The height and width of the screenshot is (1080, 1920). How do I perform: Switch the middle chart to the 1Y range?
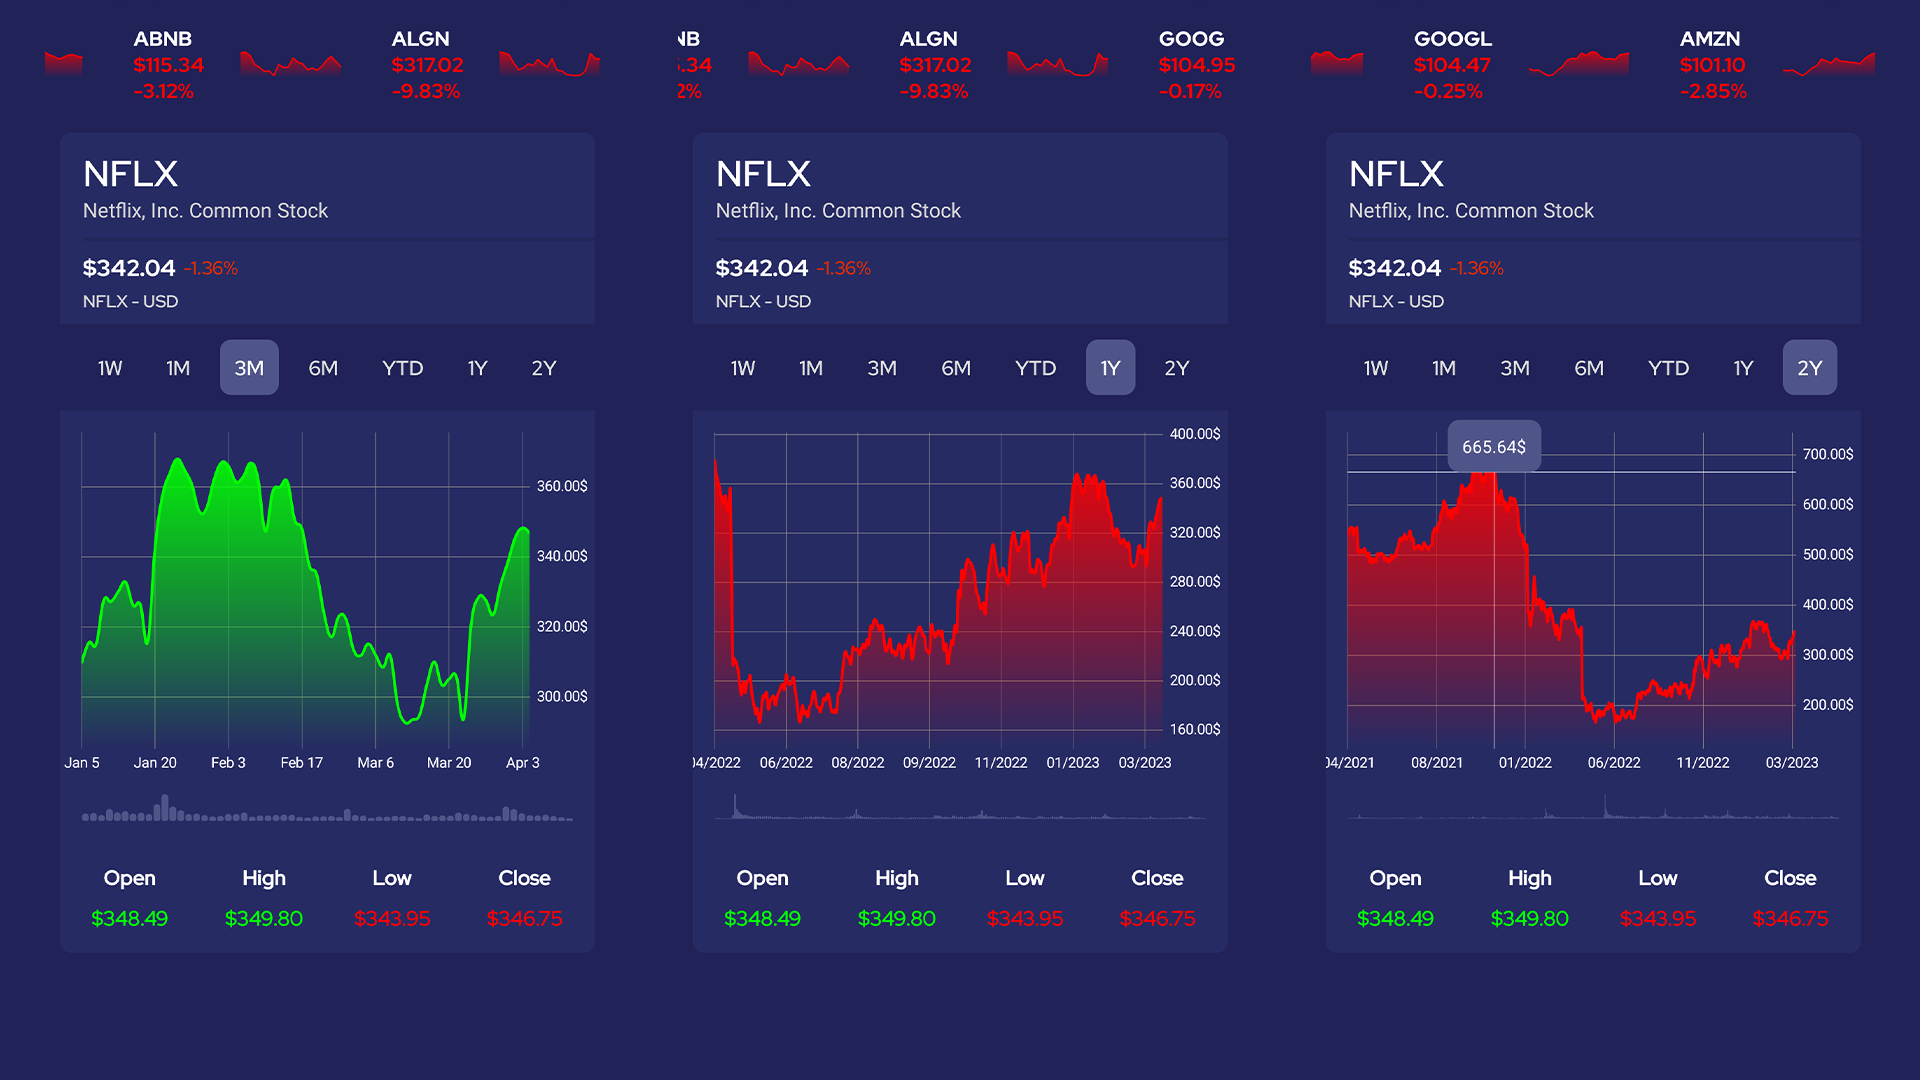tap(1110, 367)
